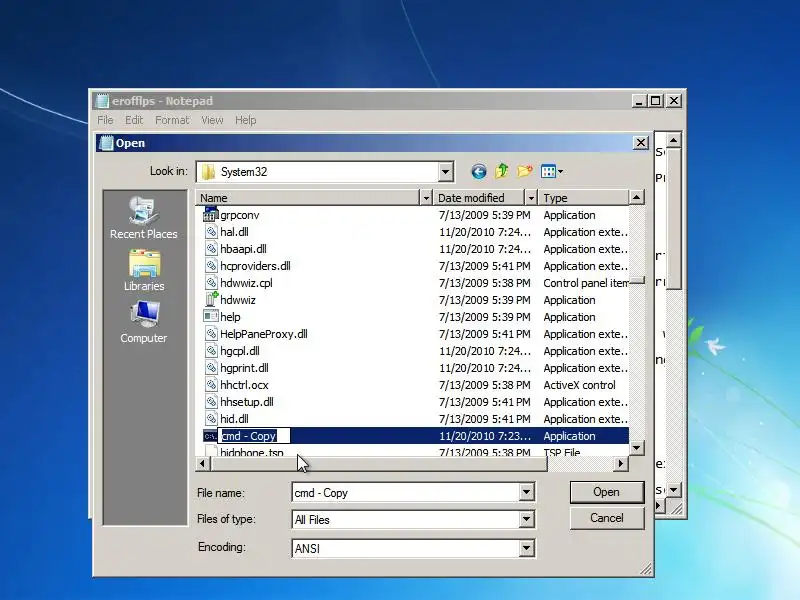Click the file list scroll-right arrow

pyautogui.click(x=620, y=464)
